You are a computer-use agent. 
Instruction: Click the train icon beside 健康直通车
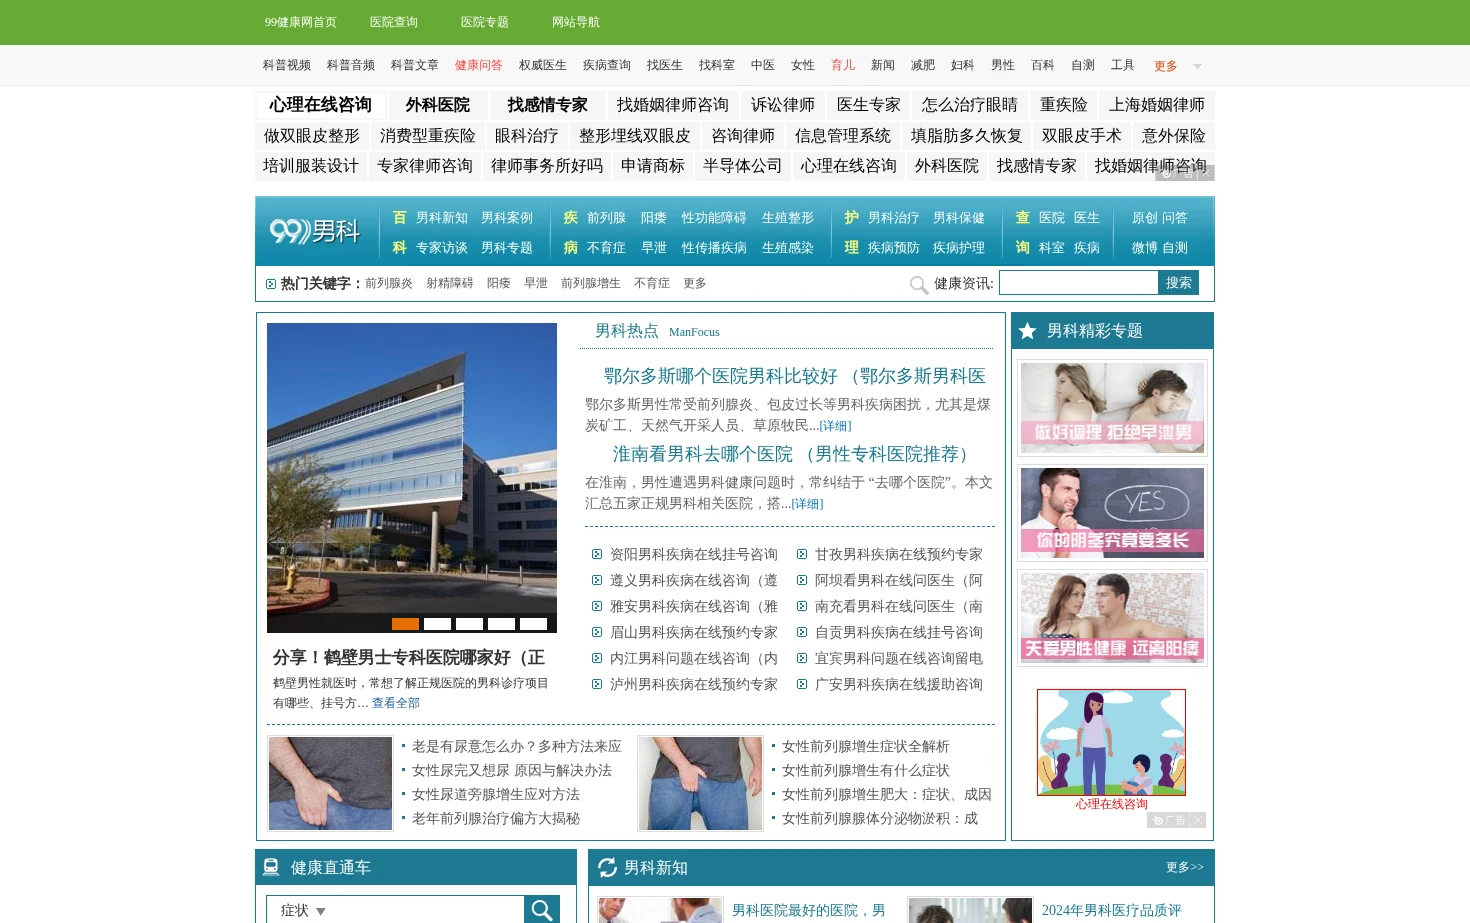click(x=271, y=867)
